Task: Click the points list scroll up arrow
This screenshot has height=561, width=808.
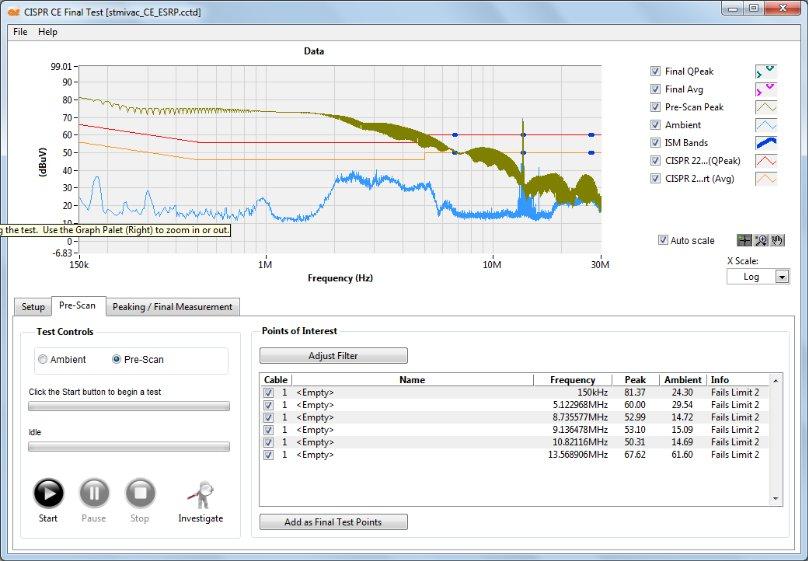Action: tap(776, 380)
